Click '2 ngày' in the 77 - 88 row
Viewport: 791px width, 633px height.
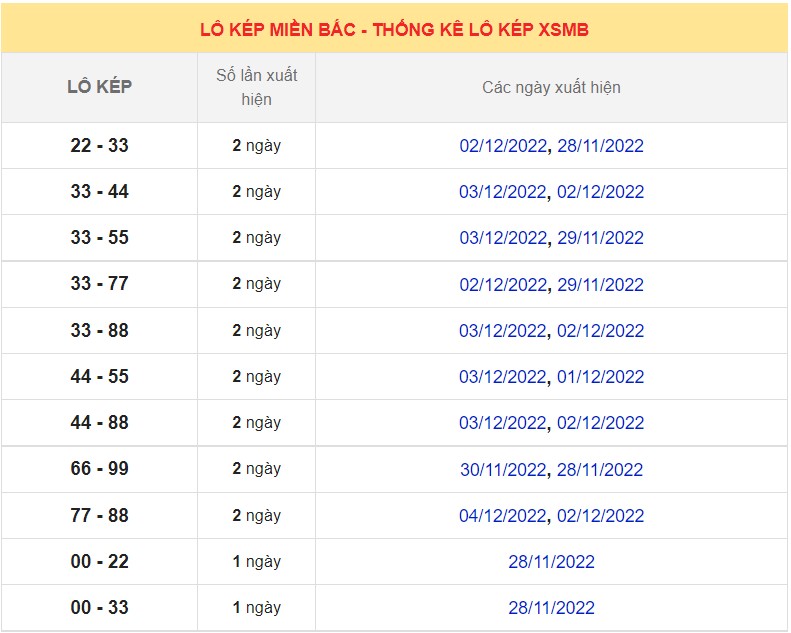(x=256, y=515)
